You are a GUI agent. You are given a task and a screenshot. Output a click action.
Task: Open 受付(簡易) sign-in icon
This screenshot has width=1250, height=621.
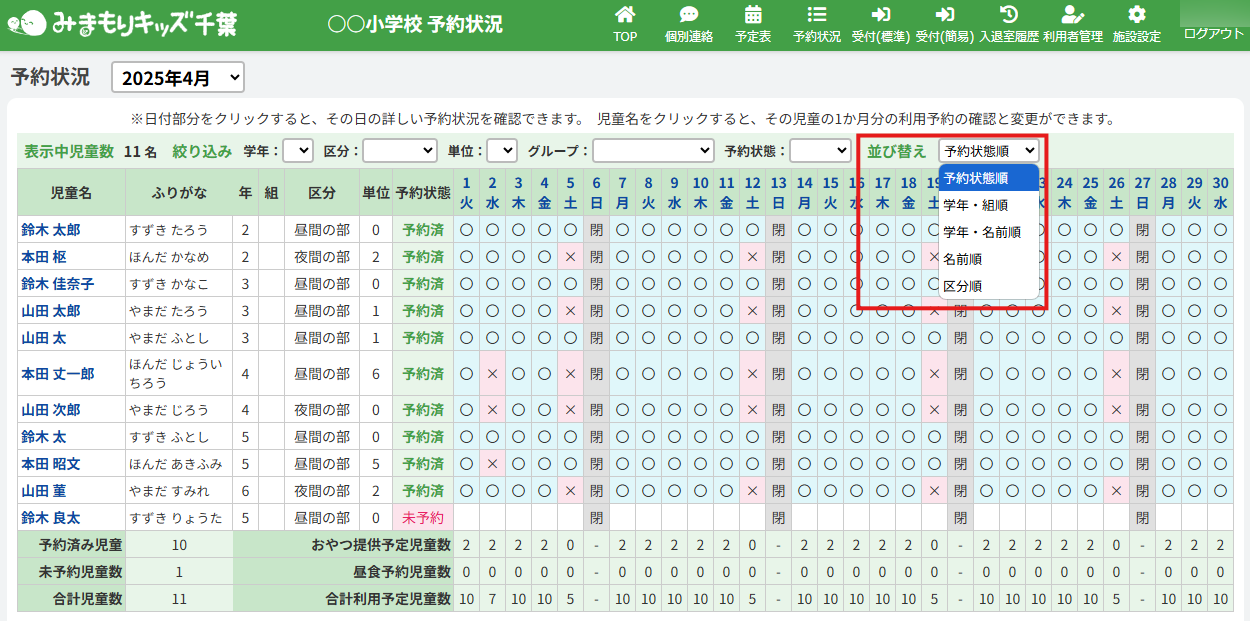pos(945,17)
